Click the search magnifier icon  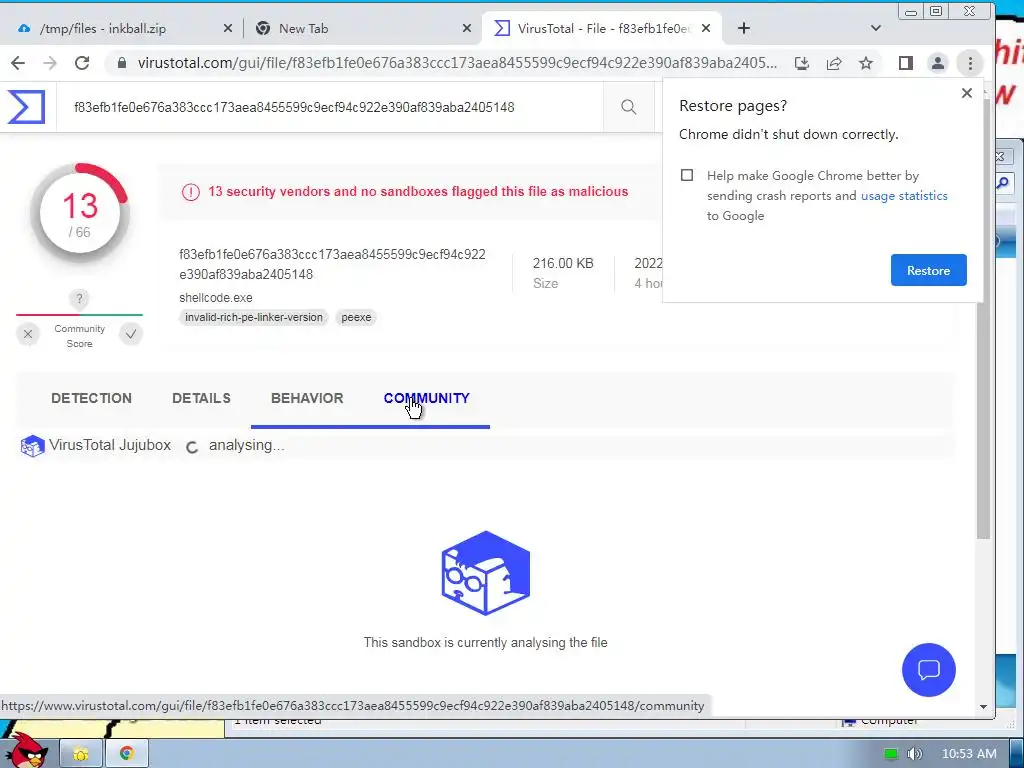628,107
